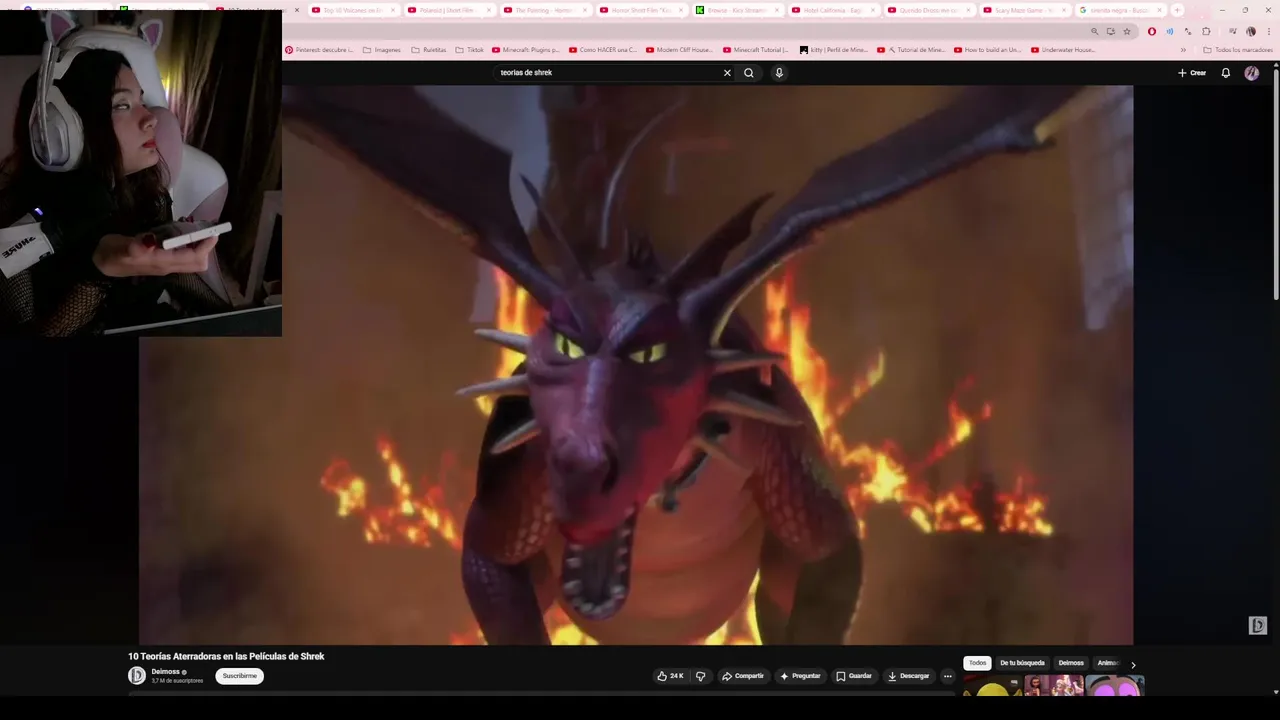Click the Shrek dragon video player
The image size is (1280, 720).
[636, 365]
